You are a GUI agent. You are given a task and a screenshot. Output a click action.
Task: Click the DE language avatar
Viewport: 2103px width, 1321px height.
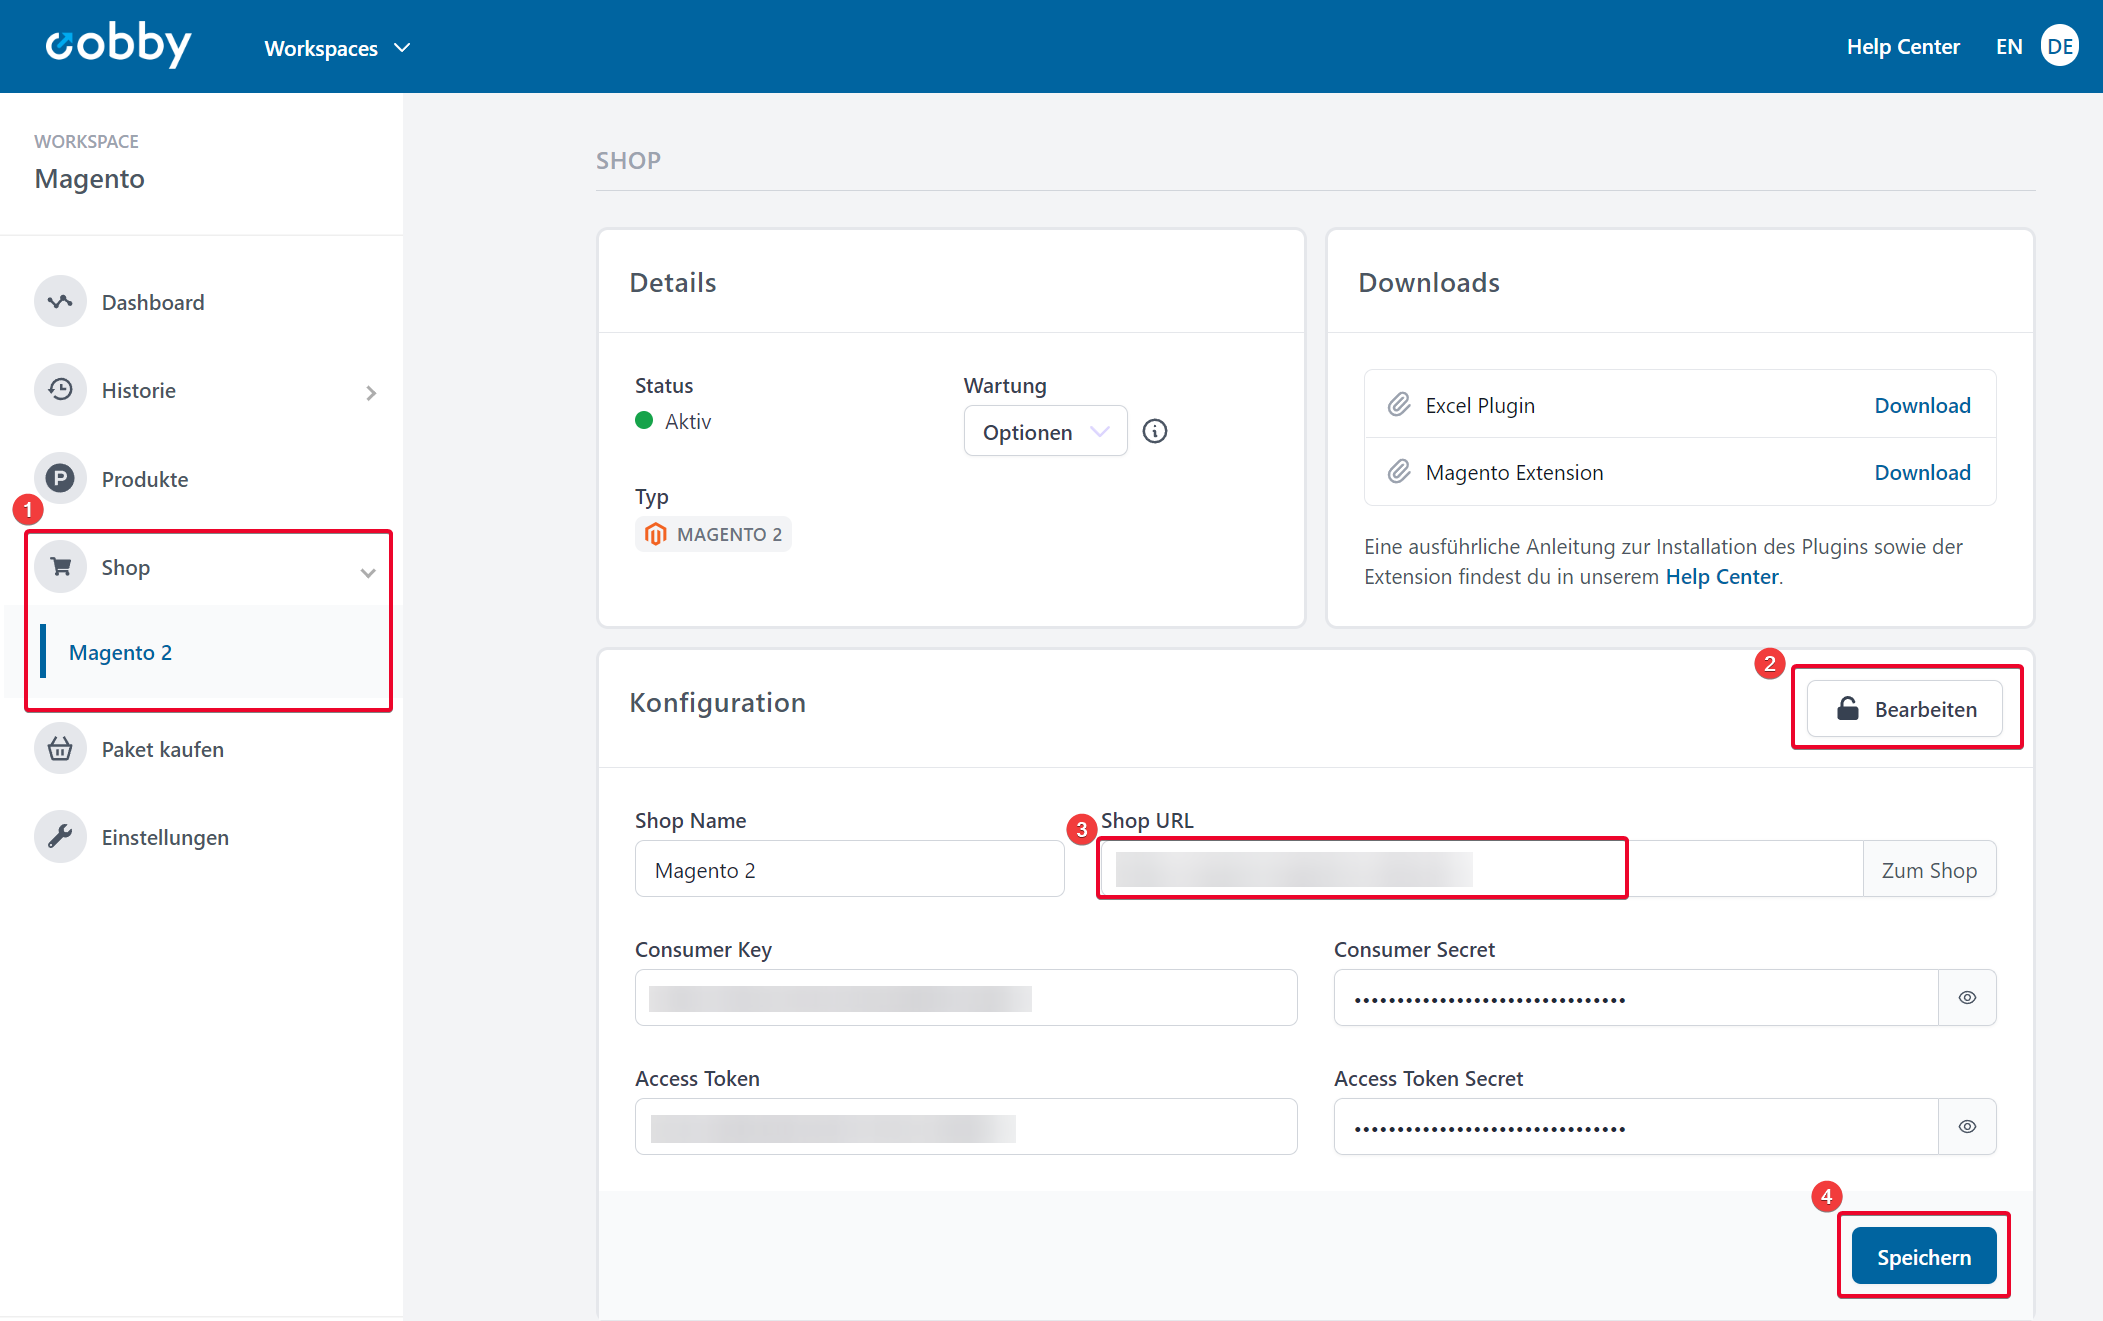[2060, 46]
